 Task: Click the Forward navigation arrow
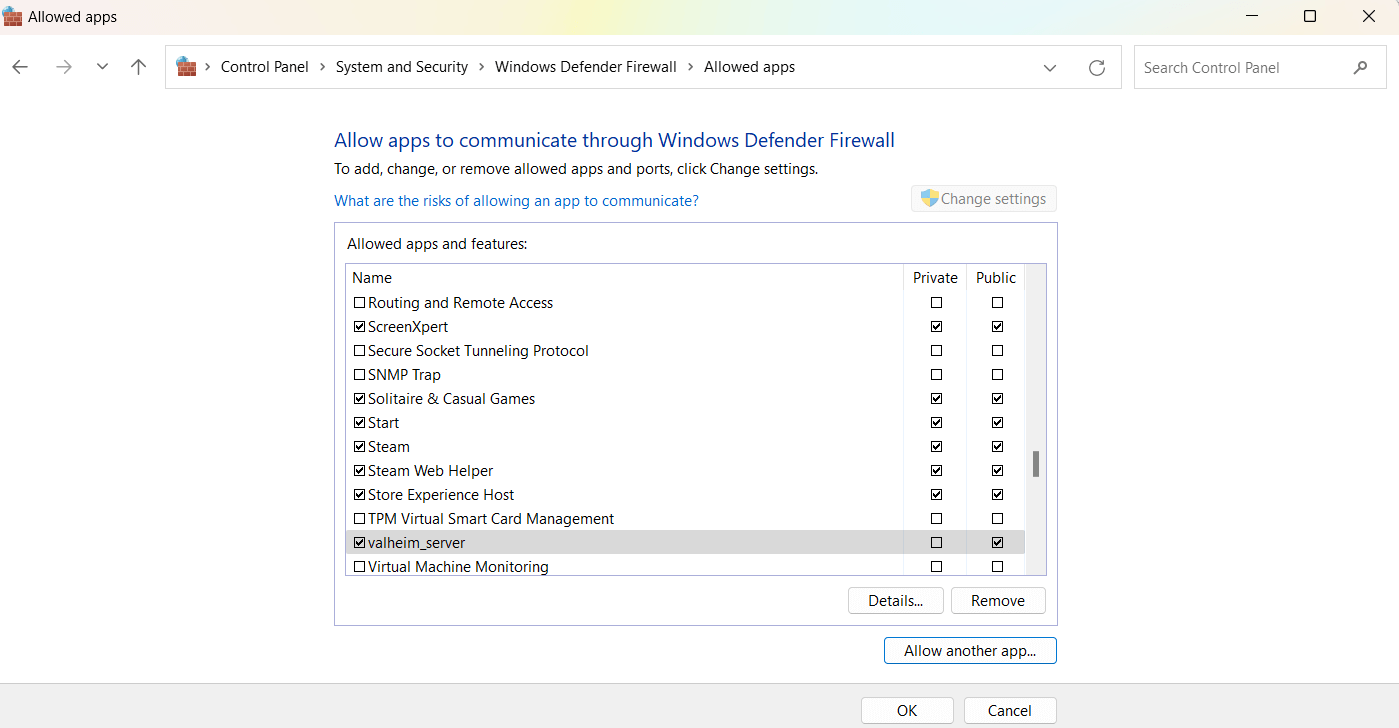pos(63,67)
